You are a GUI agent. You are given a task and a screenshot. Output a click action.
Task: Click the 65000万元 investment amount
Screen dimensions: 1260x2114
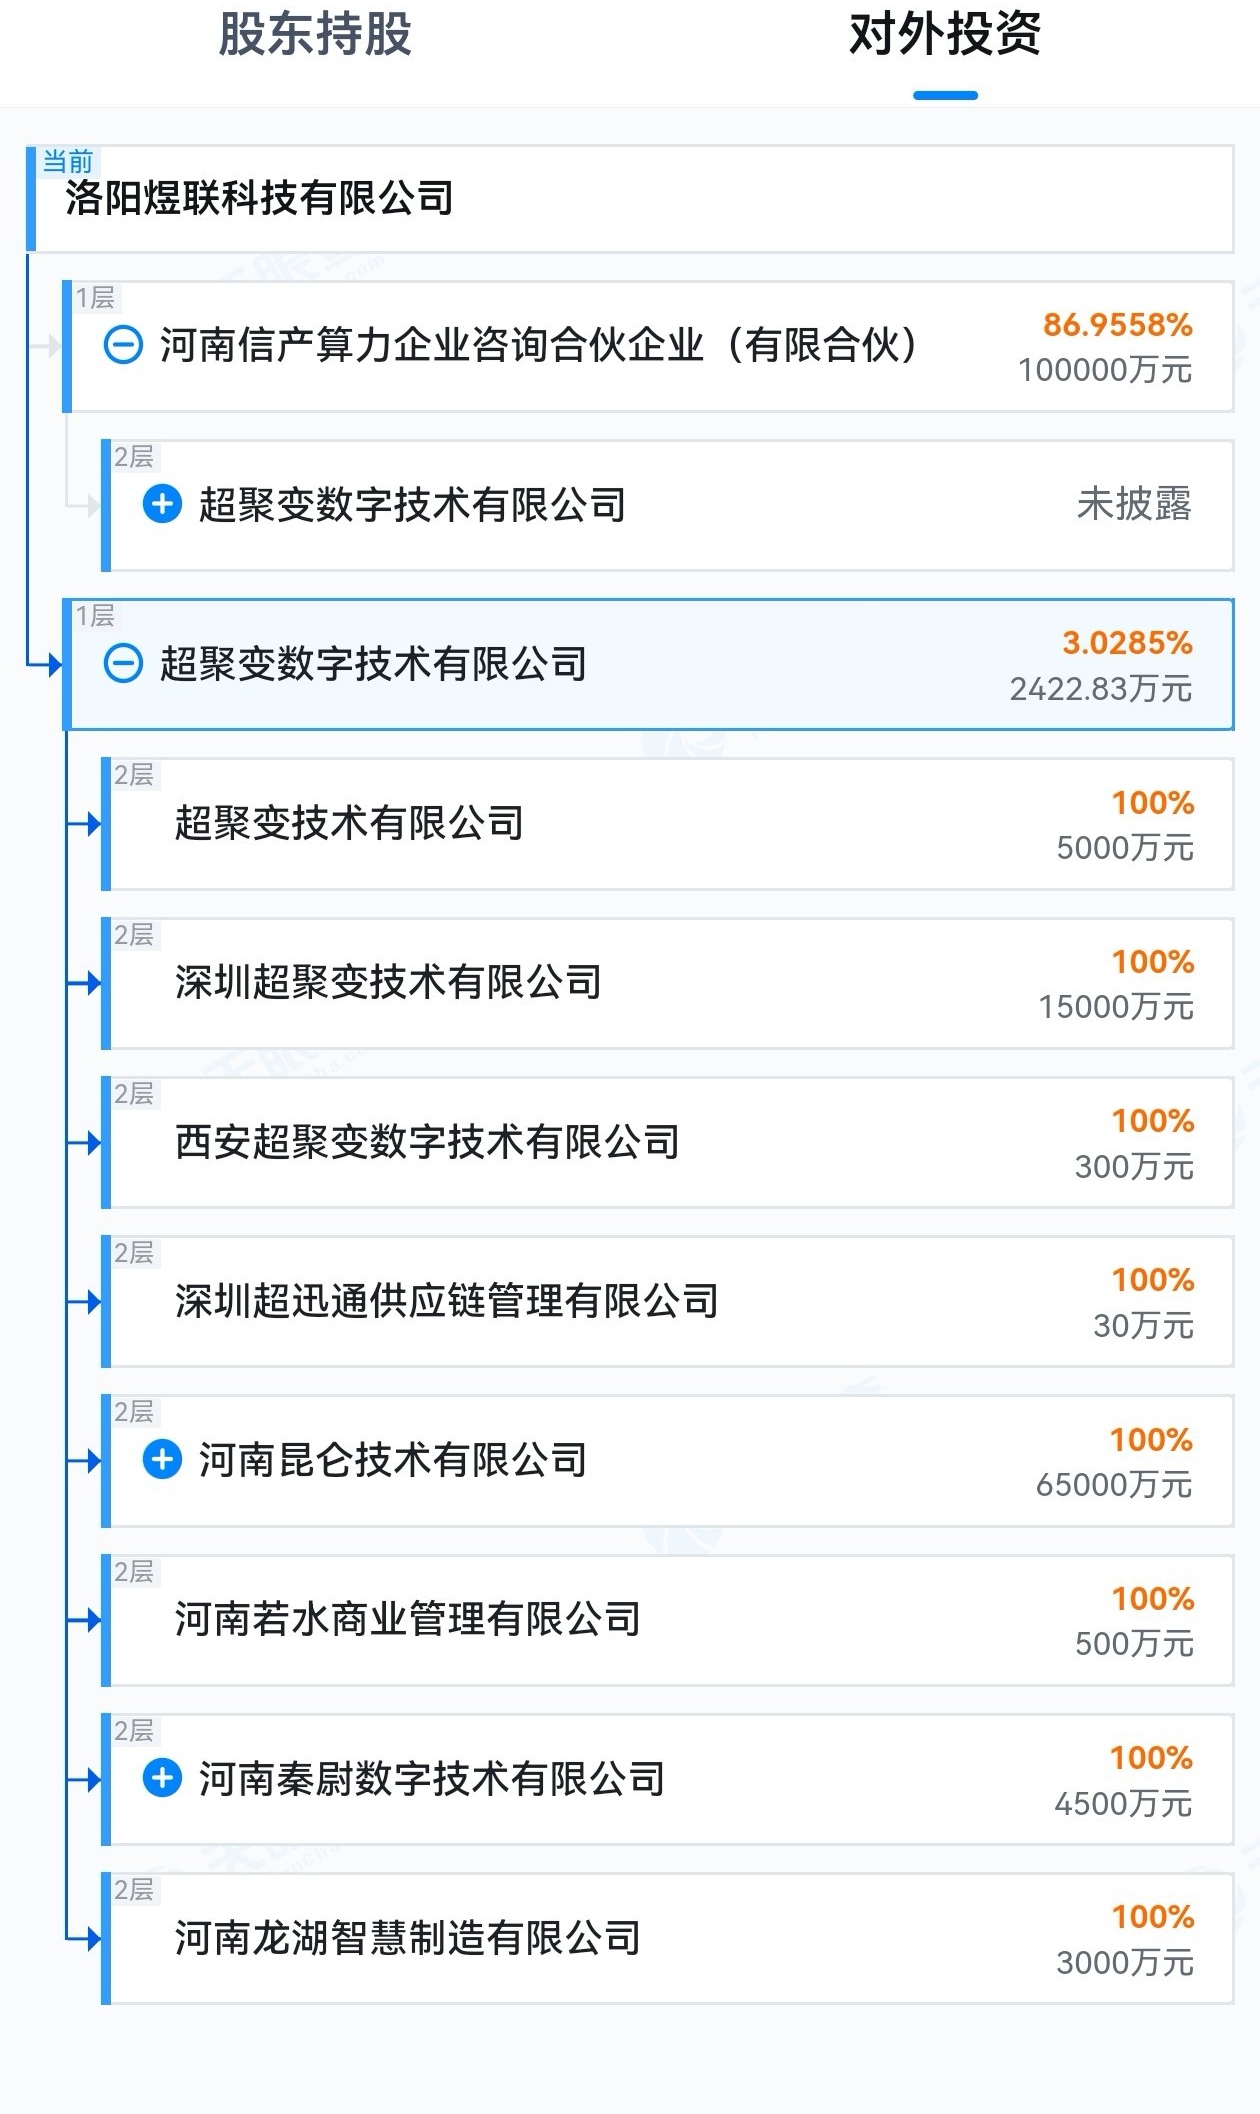pyautogui.click(x=1113, y=1485)
